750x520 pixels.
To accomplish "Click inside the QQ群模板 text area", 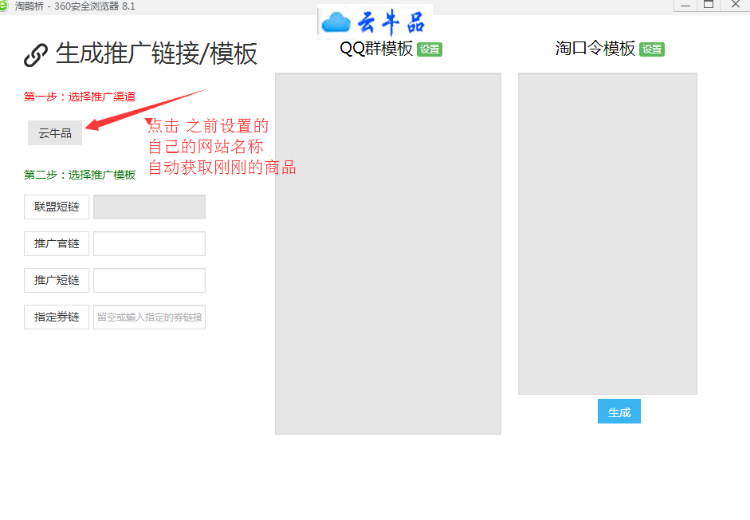I will [x=388, y=254].
